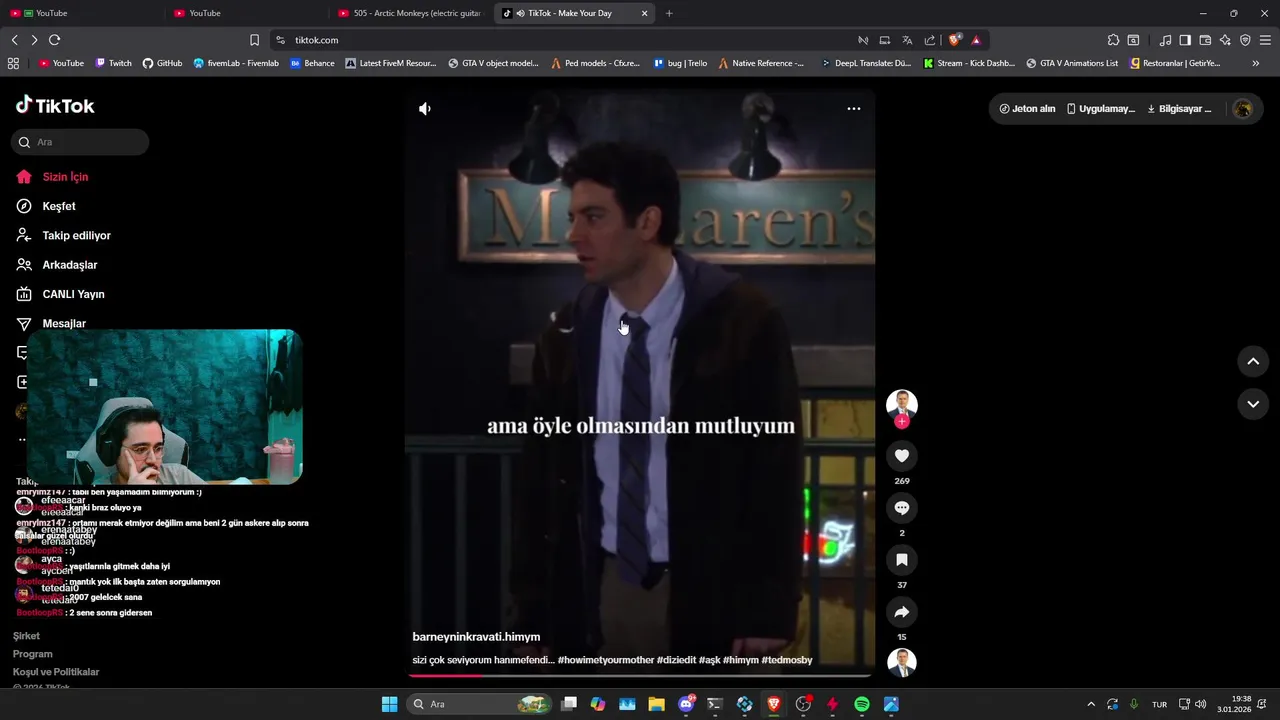1280x720 pixels.
Task: Close the TikTok - Make Your Day tab
Action: coord(644,13)
